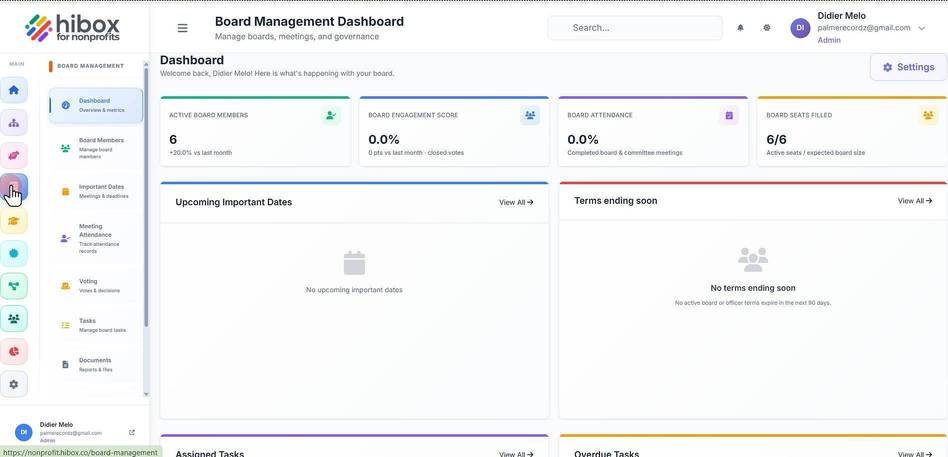
Task: Toggle the hamburger menu in header
Action: [182, 28]
